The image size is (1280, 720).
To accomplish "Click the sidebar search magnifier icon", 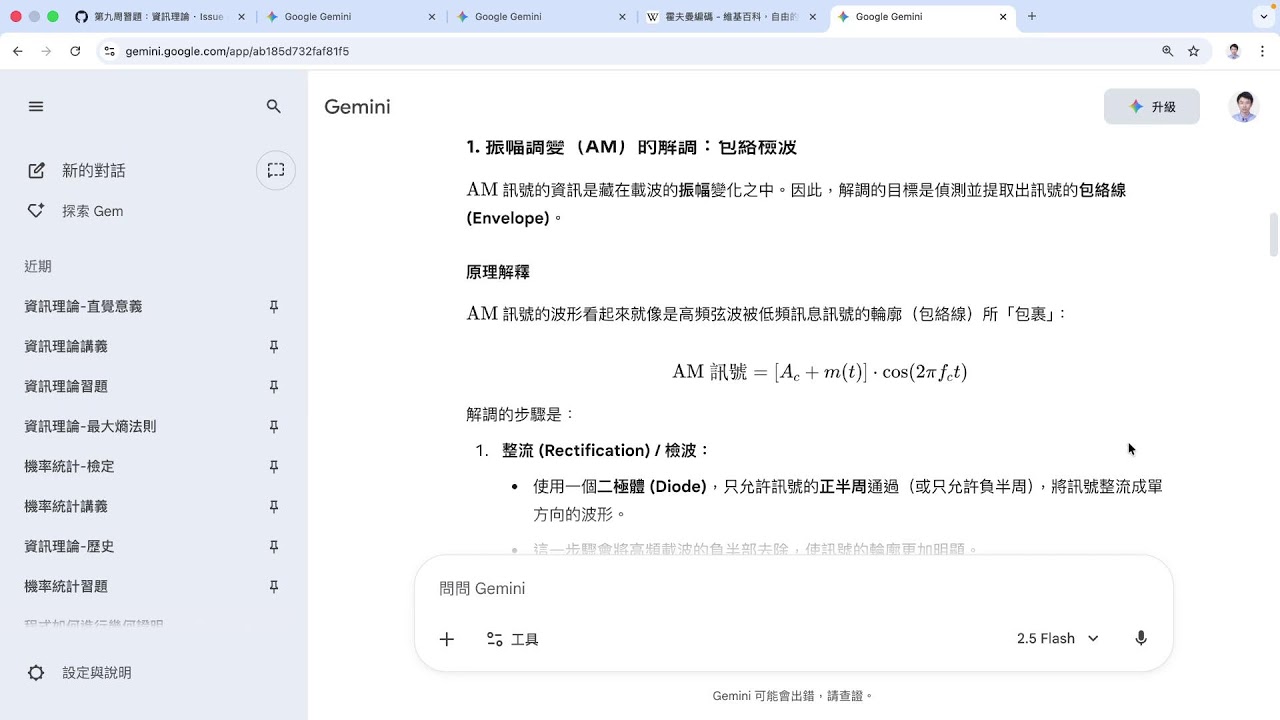I will click(274, 107).
